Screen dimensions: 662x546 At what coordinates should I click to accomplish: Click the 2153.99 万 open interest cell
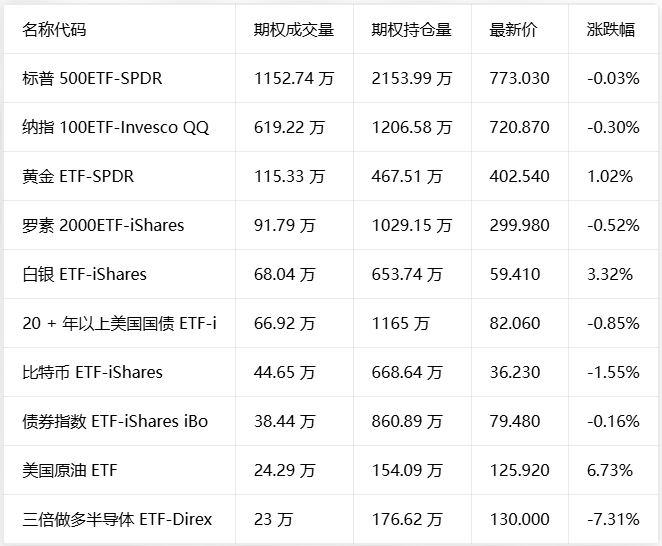pyautogui.click(x=412, y=79)
